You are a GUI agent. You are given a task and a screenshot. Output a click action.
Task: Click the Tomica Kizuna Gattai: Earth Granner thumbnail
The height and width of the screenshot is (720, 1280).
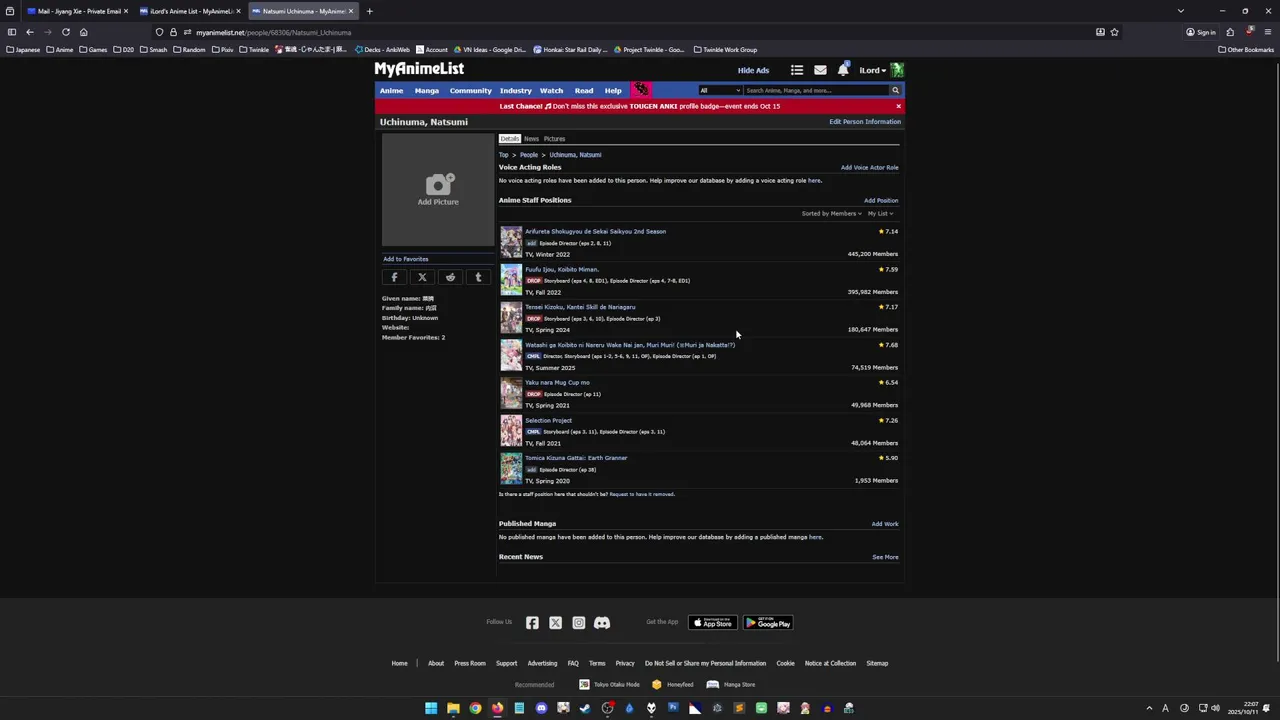[511, 469]
